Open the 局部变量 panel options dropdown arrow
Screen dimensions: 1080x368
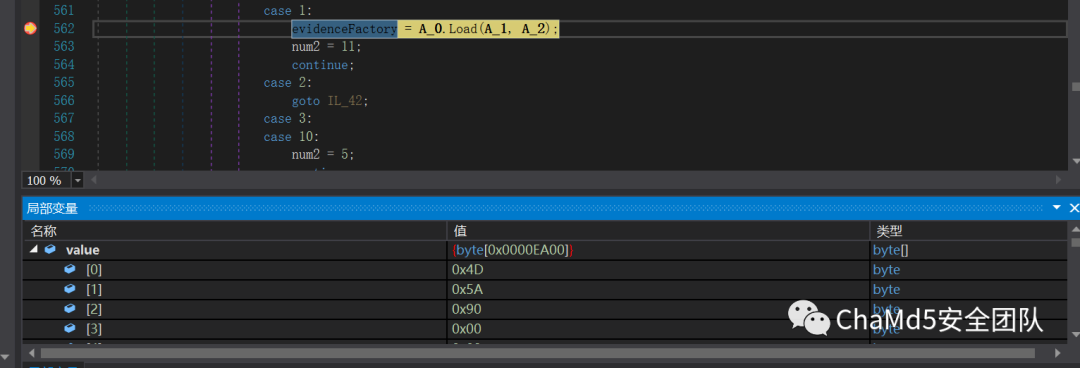tap(1057, 207)
